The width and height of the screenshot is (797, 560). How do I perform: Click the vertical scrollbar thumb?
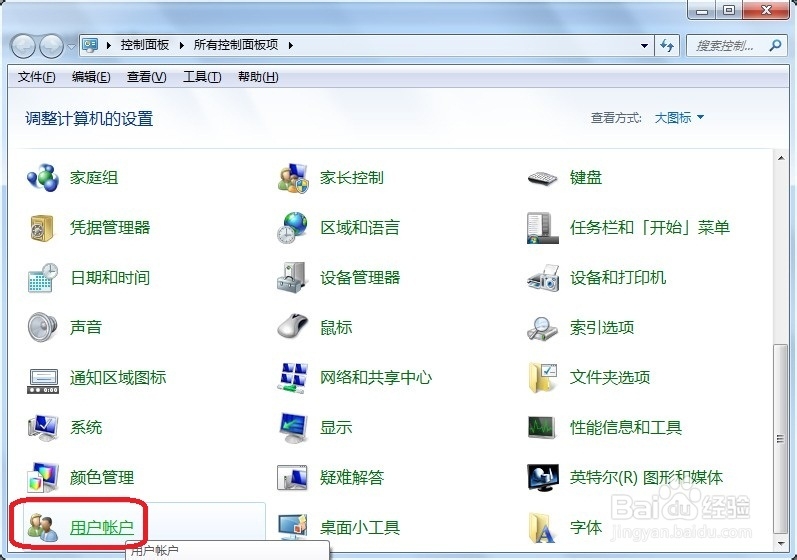[780, 439]
